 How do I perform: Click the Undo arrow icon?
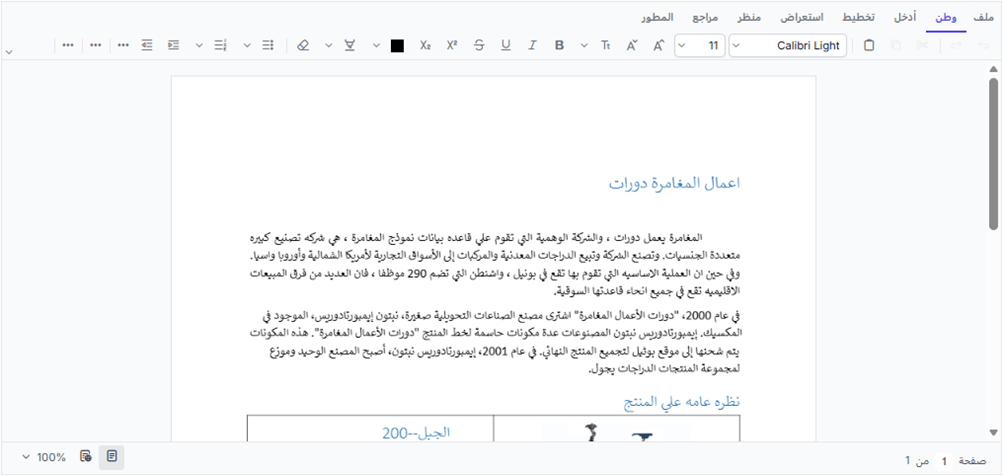pos(983,45)
